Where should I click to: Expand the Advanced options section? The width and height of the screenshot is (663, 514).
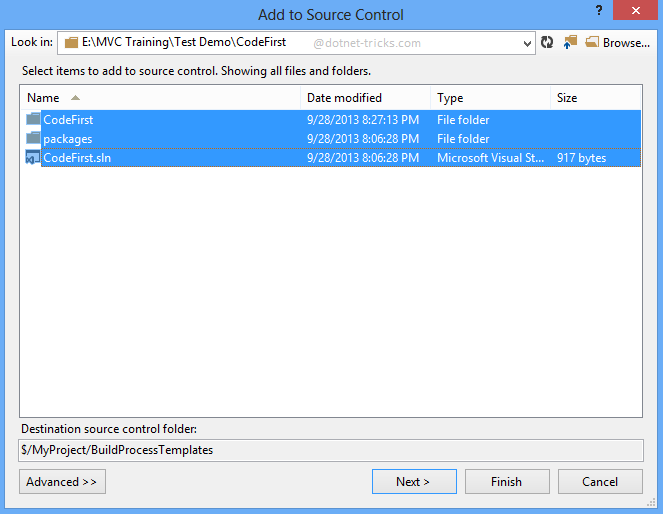coord(62,481)
